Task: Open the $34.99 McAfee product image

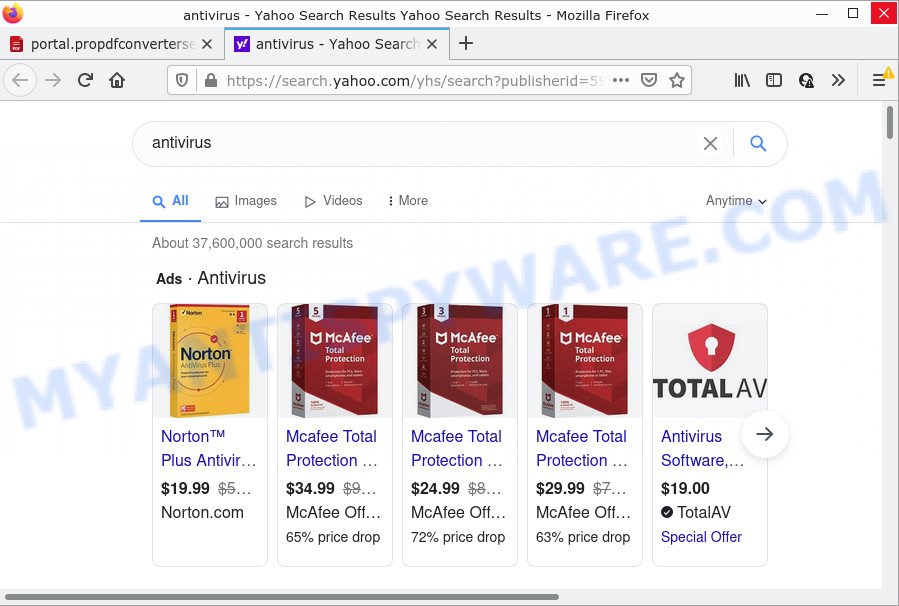Action: (x=335, y=361)
